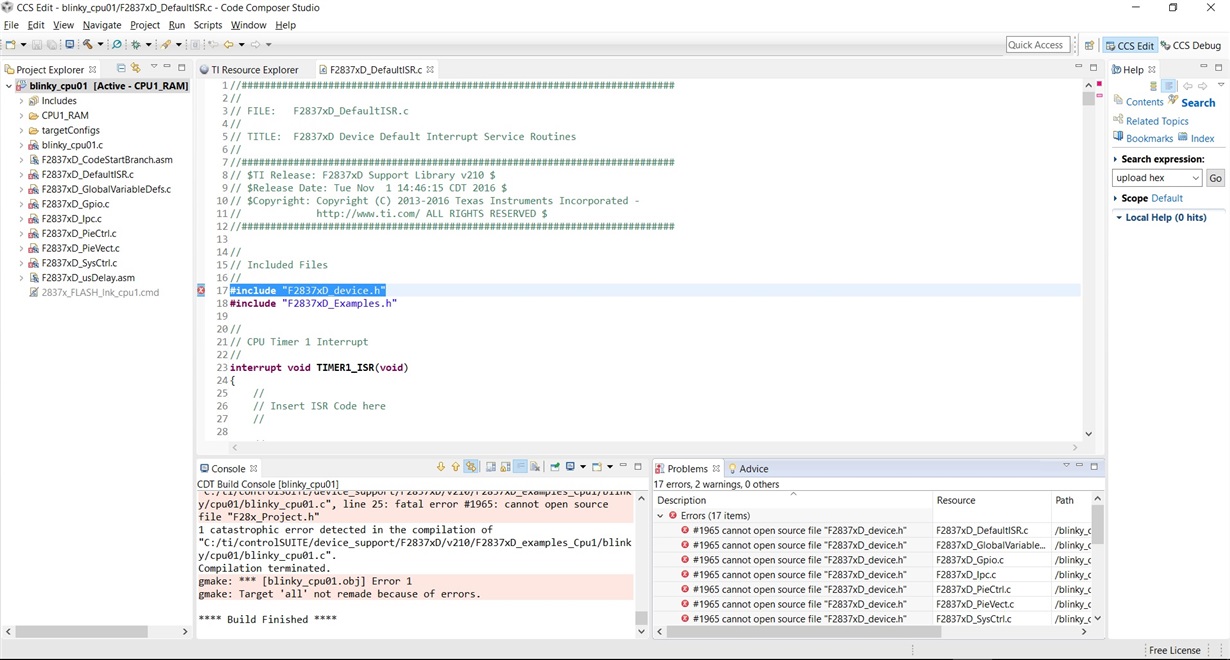Switch to the Advice tab

[748, 468]
